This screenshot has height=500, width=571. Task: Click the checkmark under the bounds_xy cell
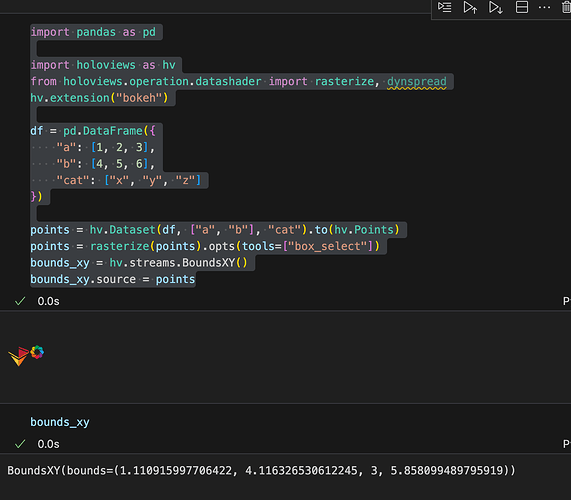pyautogui.click(x=20, y=444)
